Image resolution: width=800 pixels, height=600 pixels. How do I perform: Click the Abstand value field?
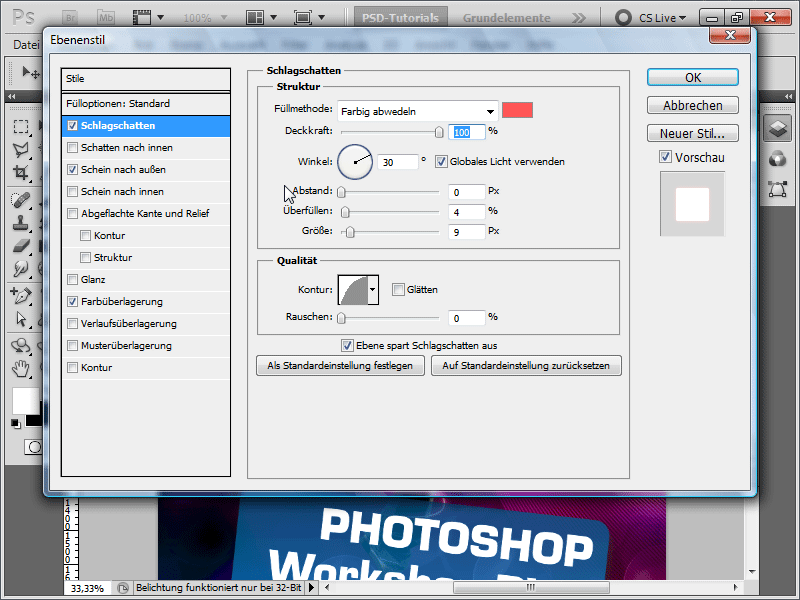466,192
